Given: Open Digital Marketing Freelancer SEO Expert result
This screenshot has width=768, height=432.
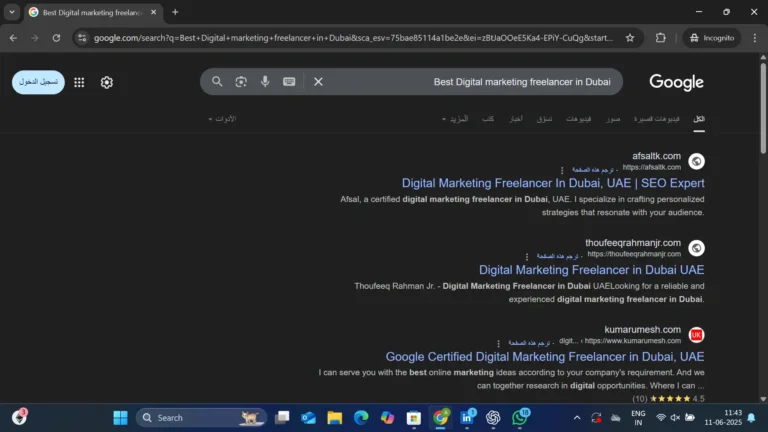Looking at the screenshot, I should [x=553, y=183].
